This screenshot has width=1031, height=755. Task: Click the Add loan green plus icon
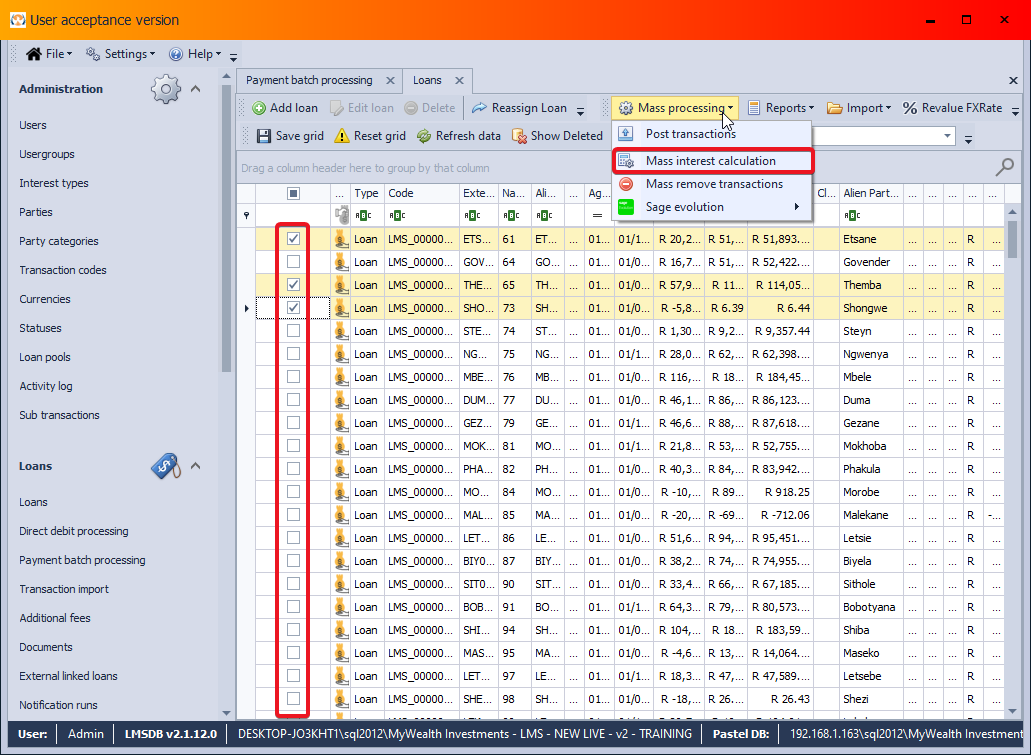[259, 108]
